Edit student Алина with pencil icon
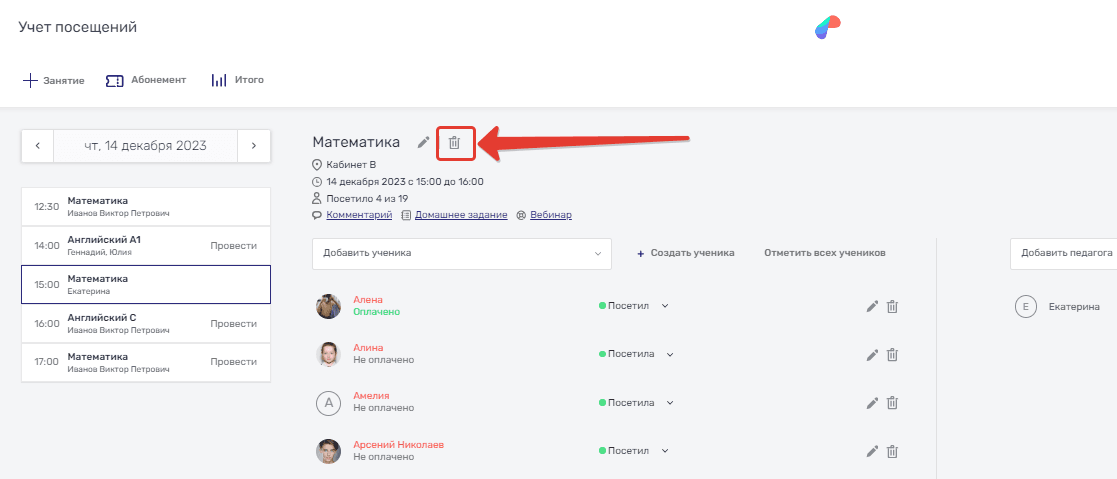Viewport: 1117px width, 479px height. (872, 355)
